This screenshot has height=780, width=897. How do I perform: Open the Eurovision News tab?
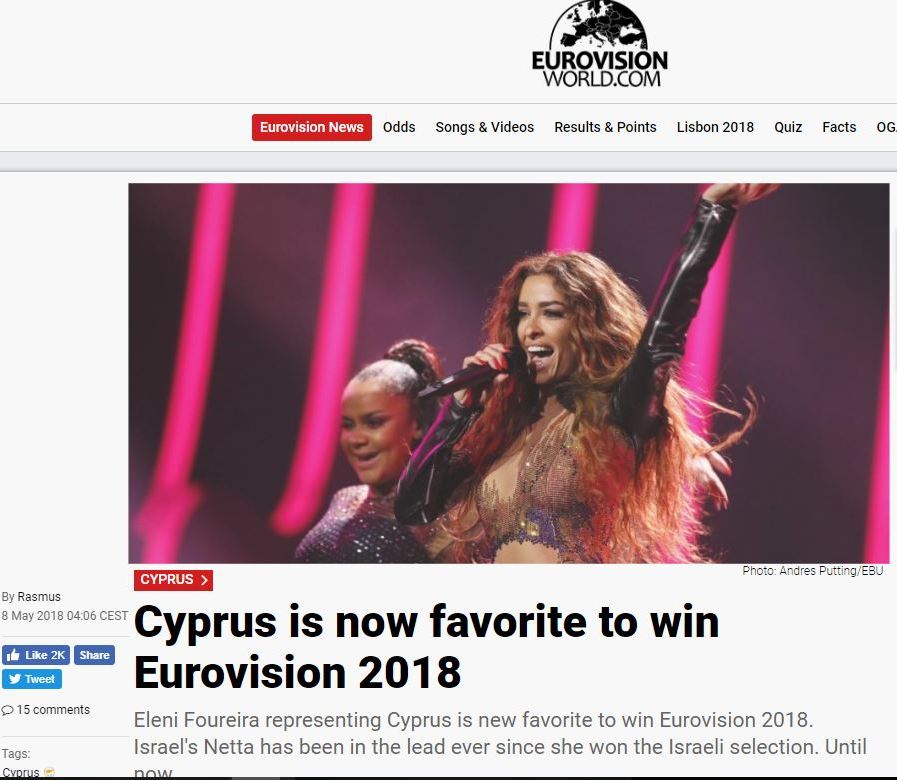coord(312,127)
